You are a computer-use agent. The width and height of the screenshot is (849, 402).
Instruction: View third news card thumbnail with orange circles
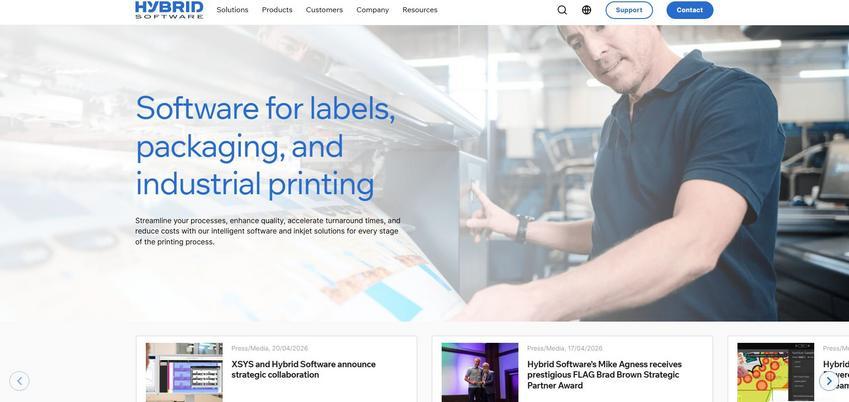click(x=775, y=372)
